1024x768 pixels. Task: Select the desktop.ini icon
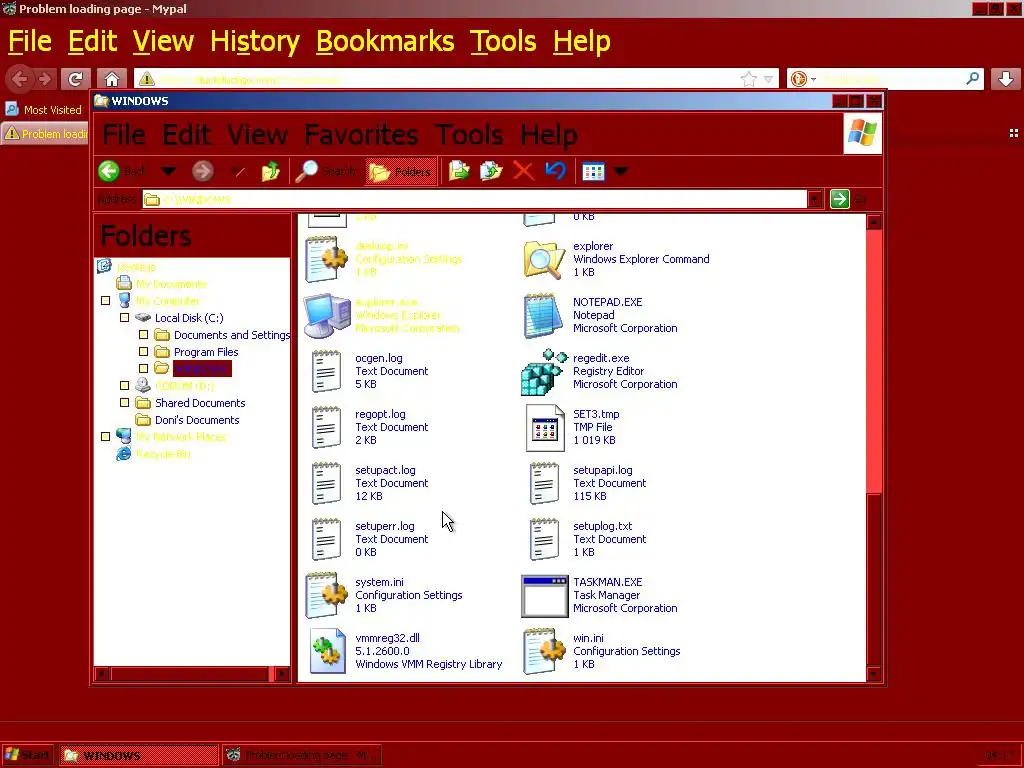pos(327,259)
